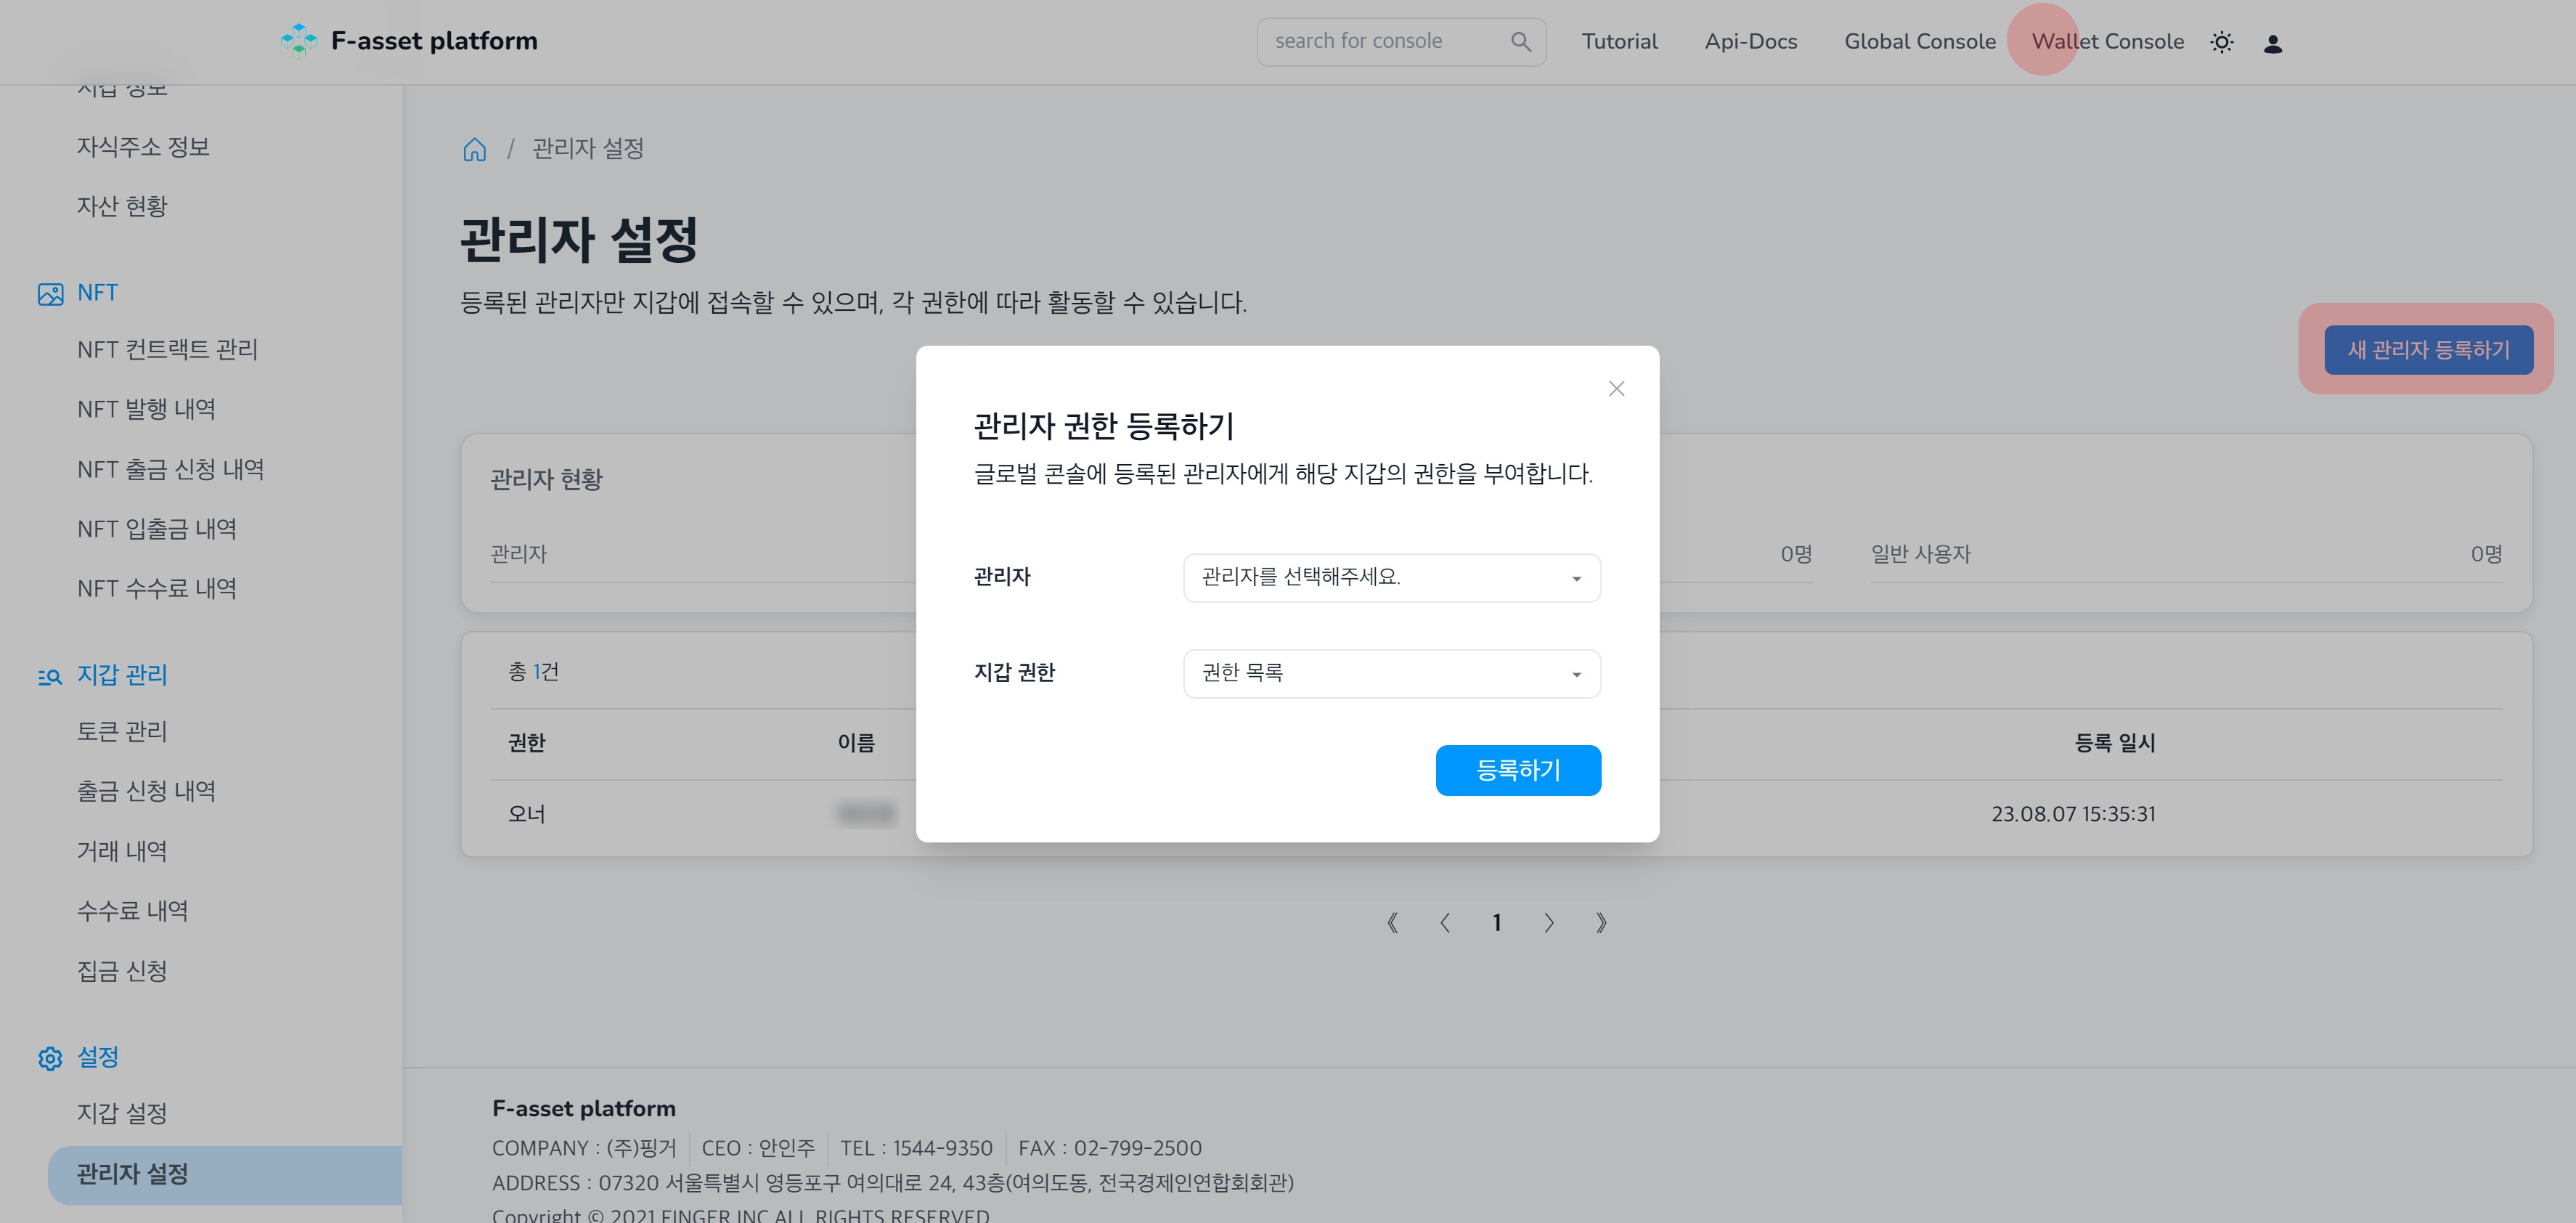Screen dimensions: 2576x1223
Task: Click the NFT section sidebar icon
Action: pos(48,293)
